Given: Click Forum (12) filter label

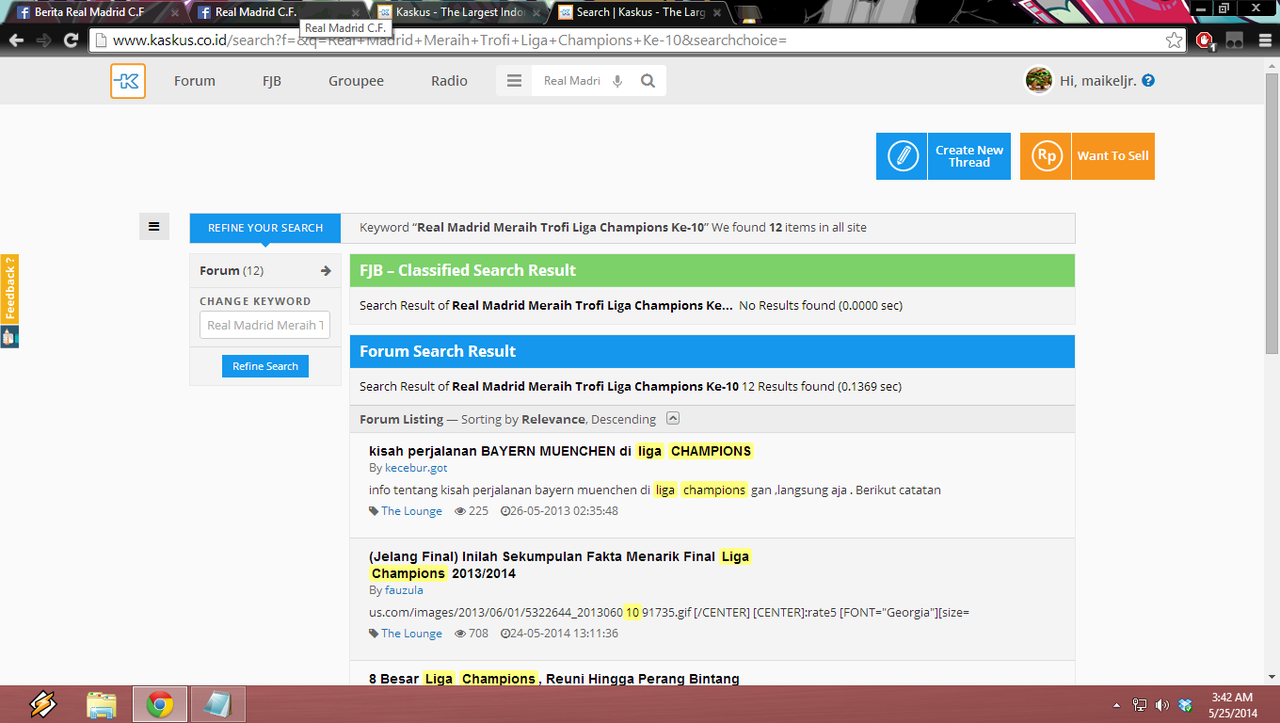Looking at the screenshot, I should pyautogui.click(x=231, y=271).
